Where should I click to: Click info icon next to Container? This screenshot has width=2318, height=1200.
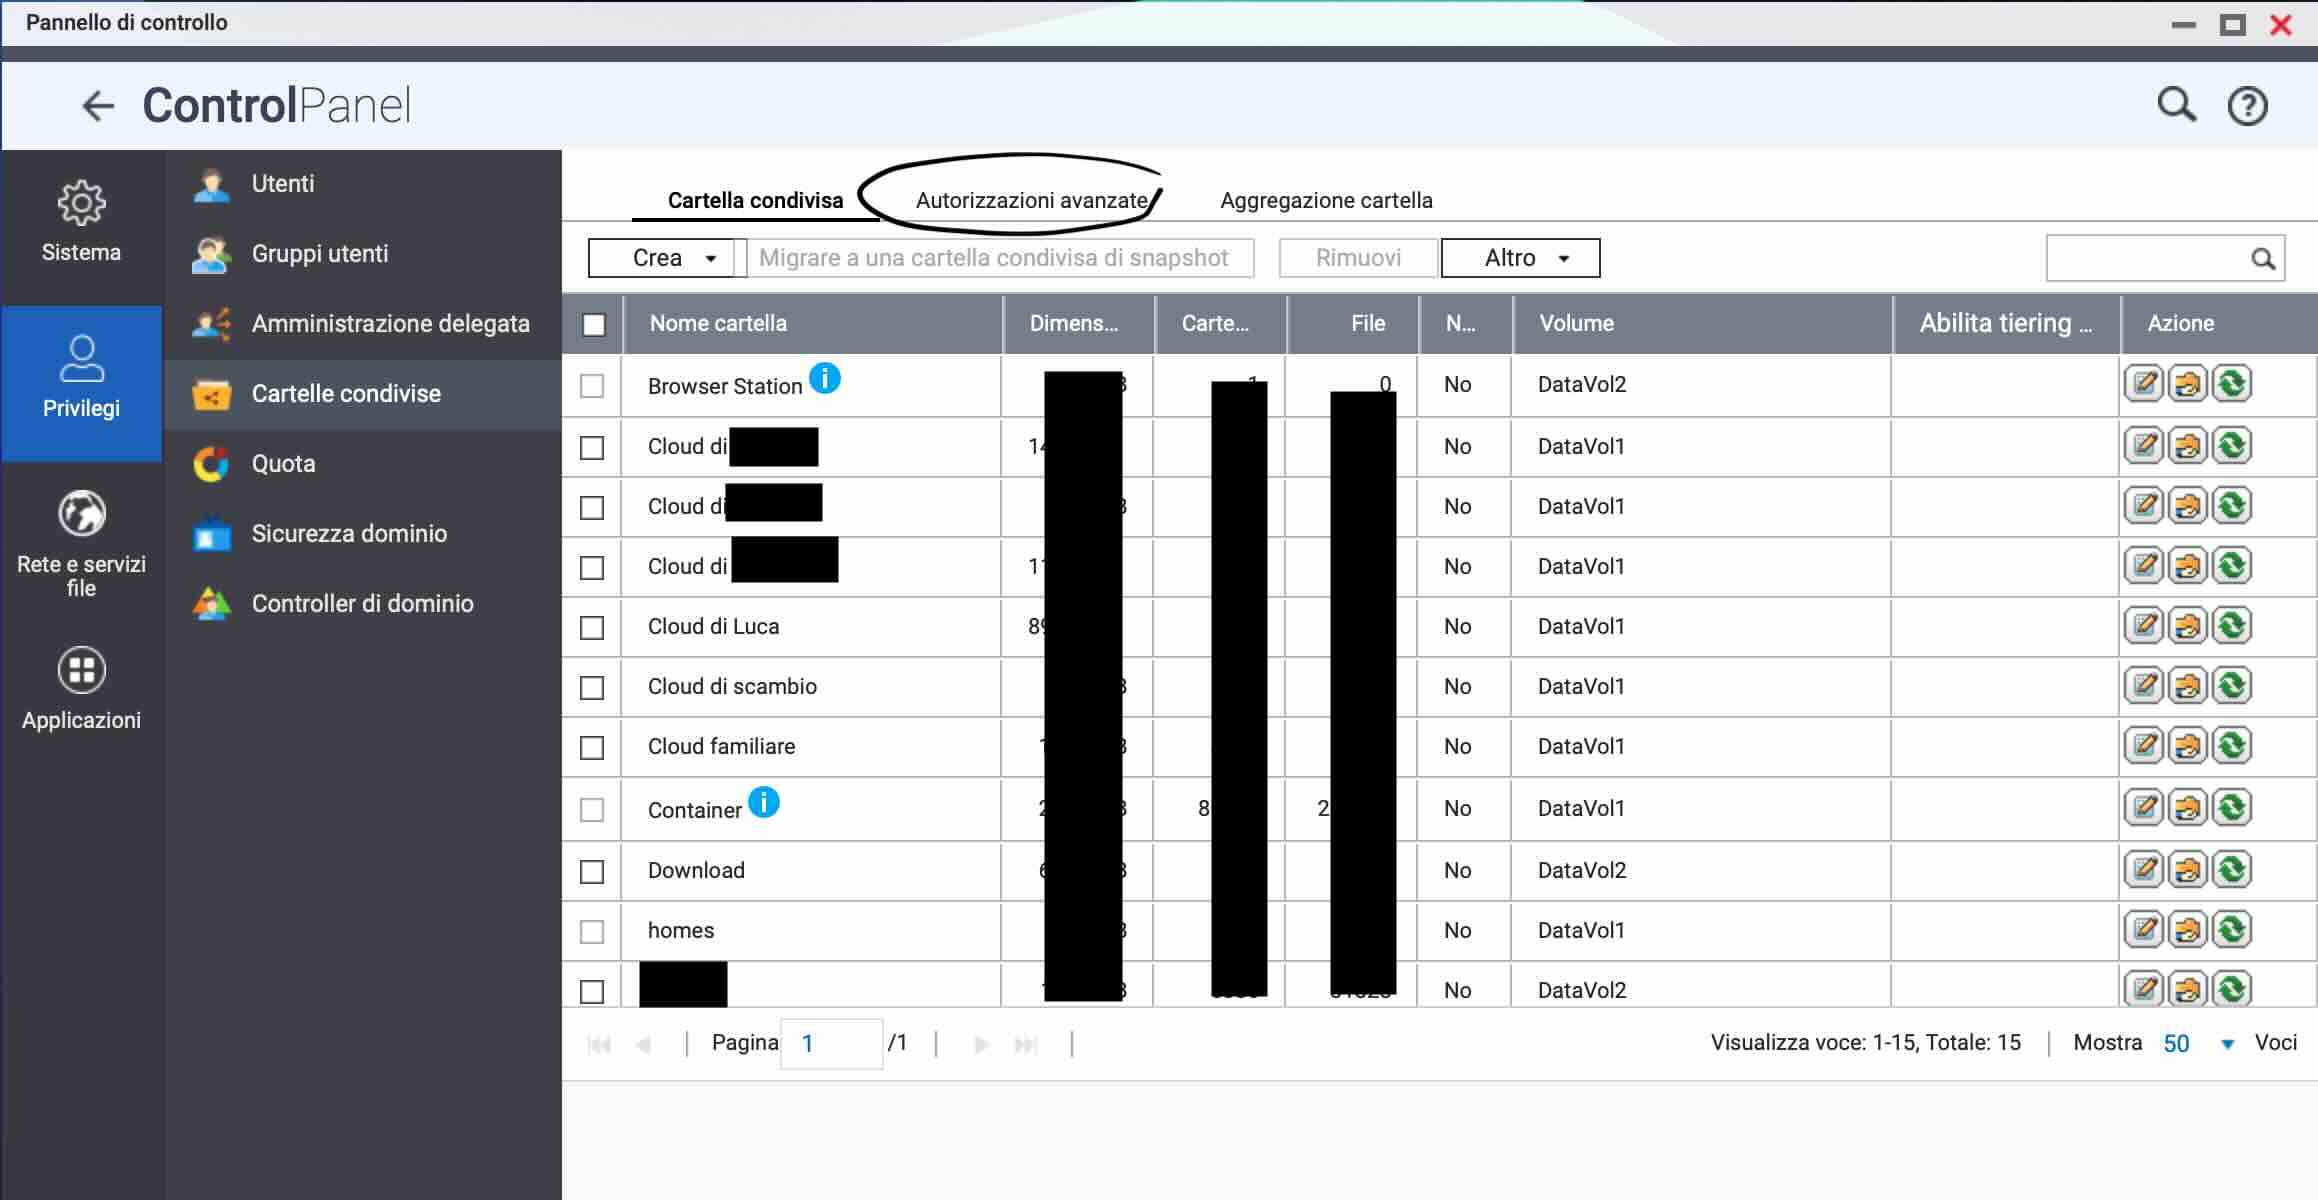point(764,802)
